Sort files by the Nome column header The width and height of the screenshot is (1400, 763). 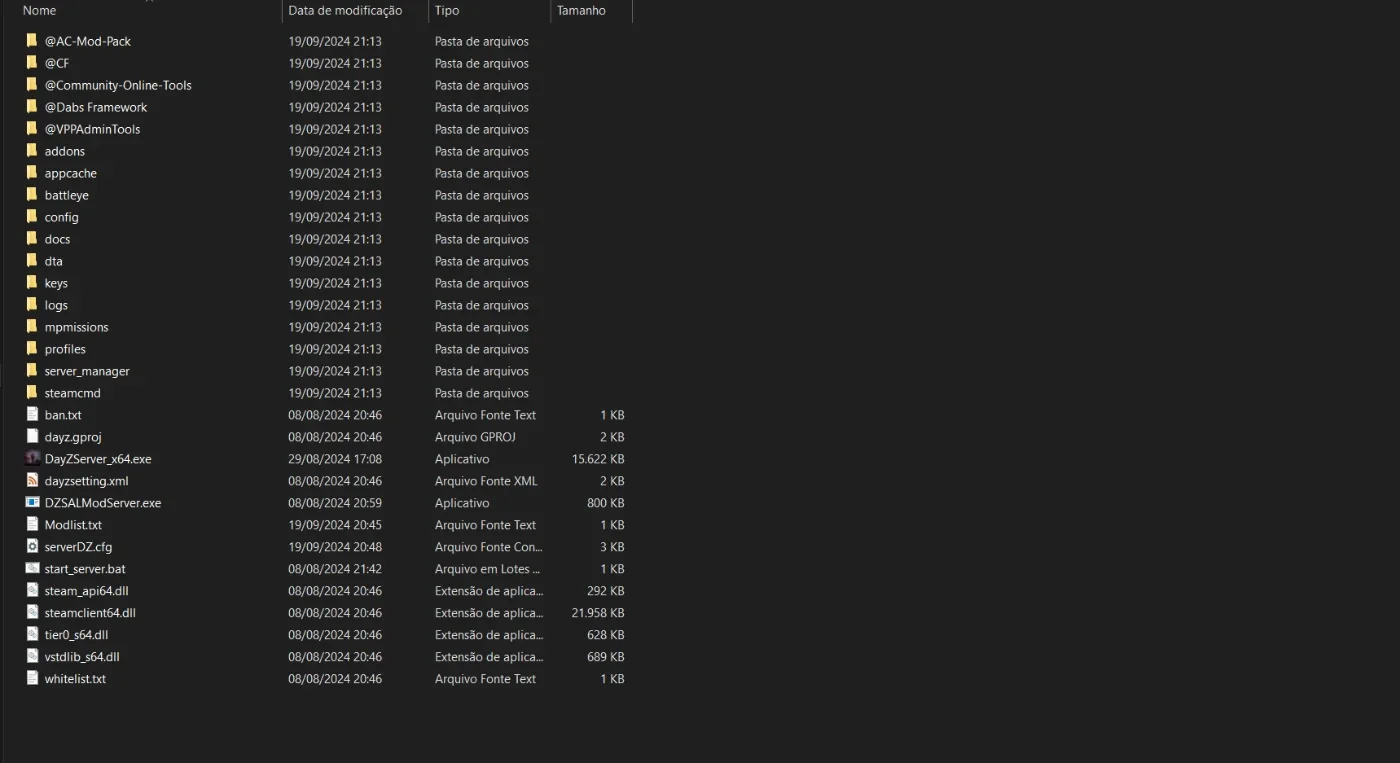(x=40, y=10)
